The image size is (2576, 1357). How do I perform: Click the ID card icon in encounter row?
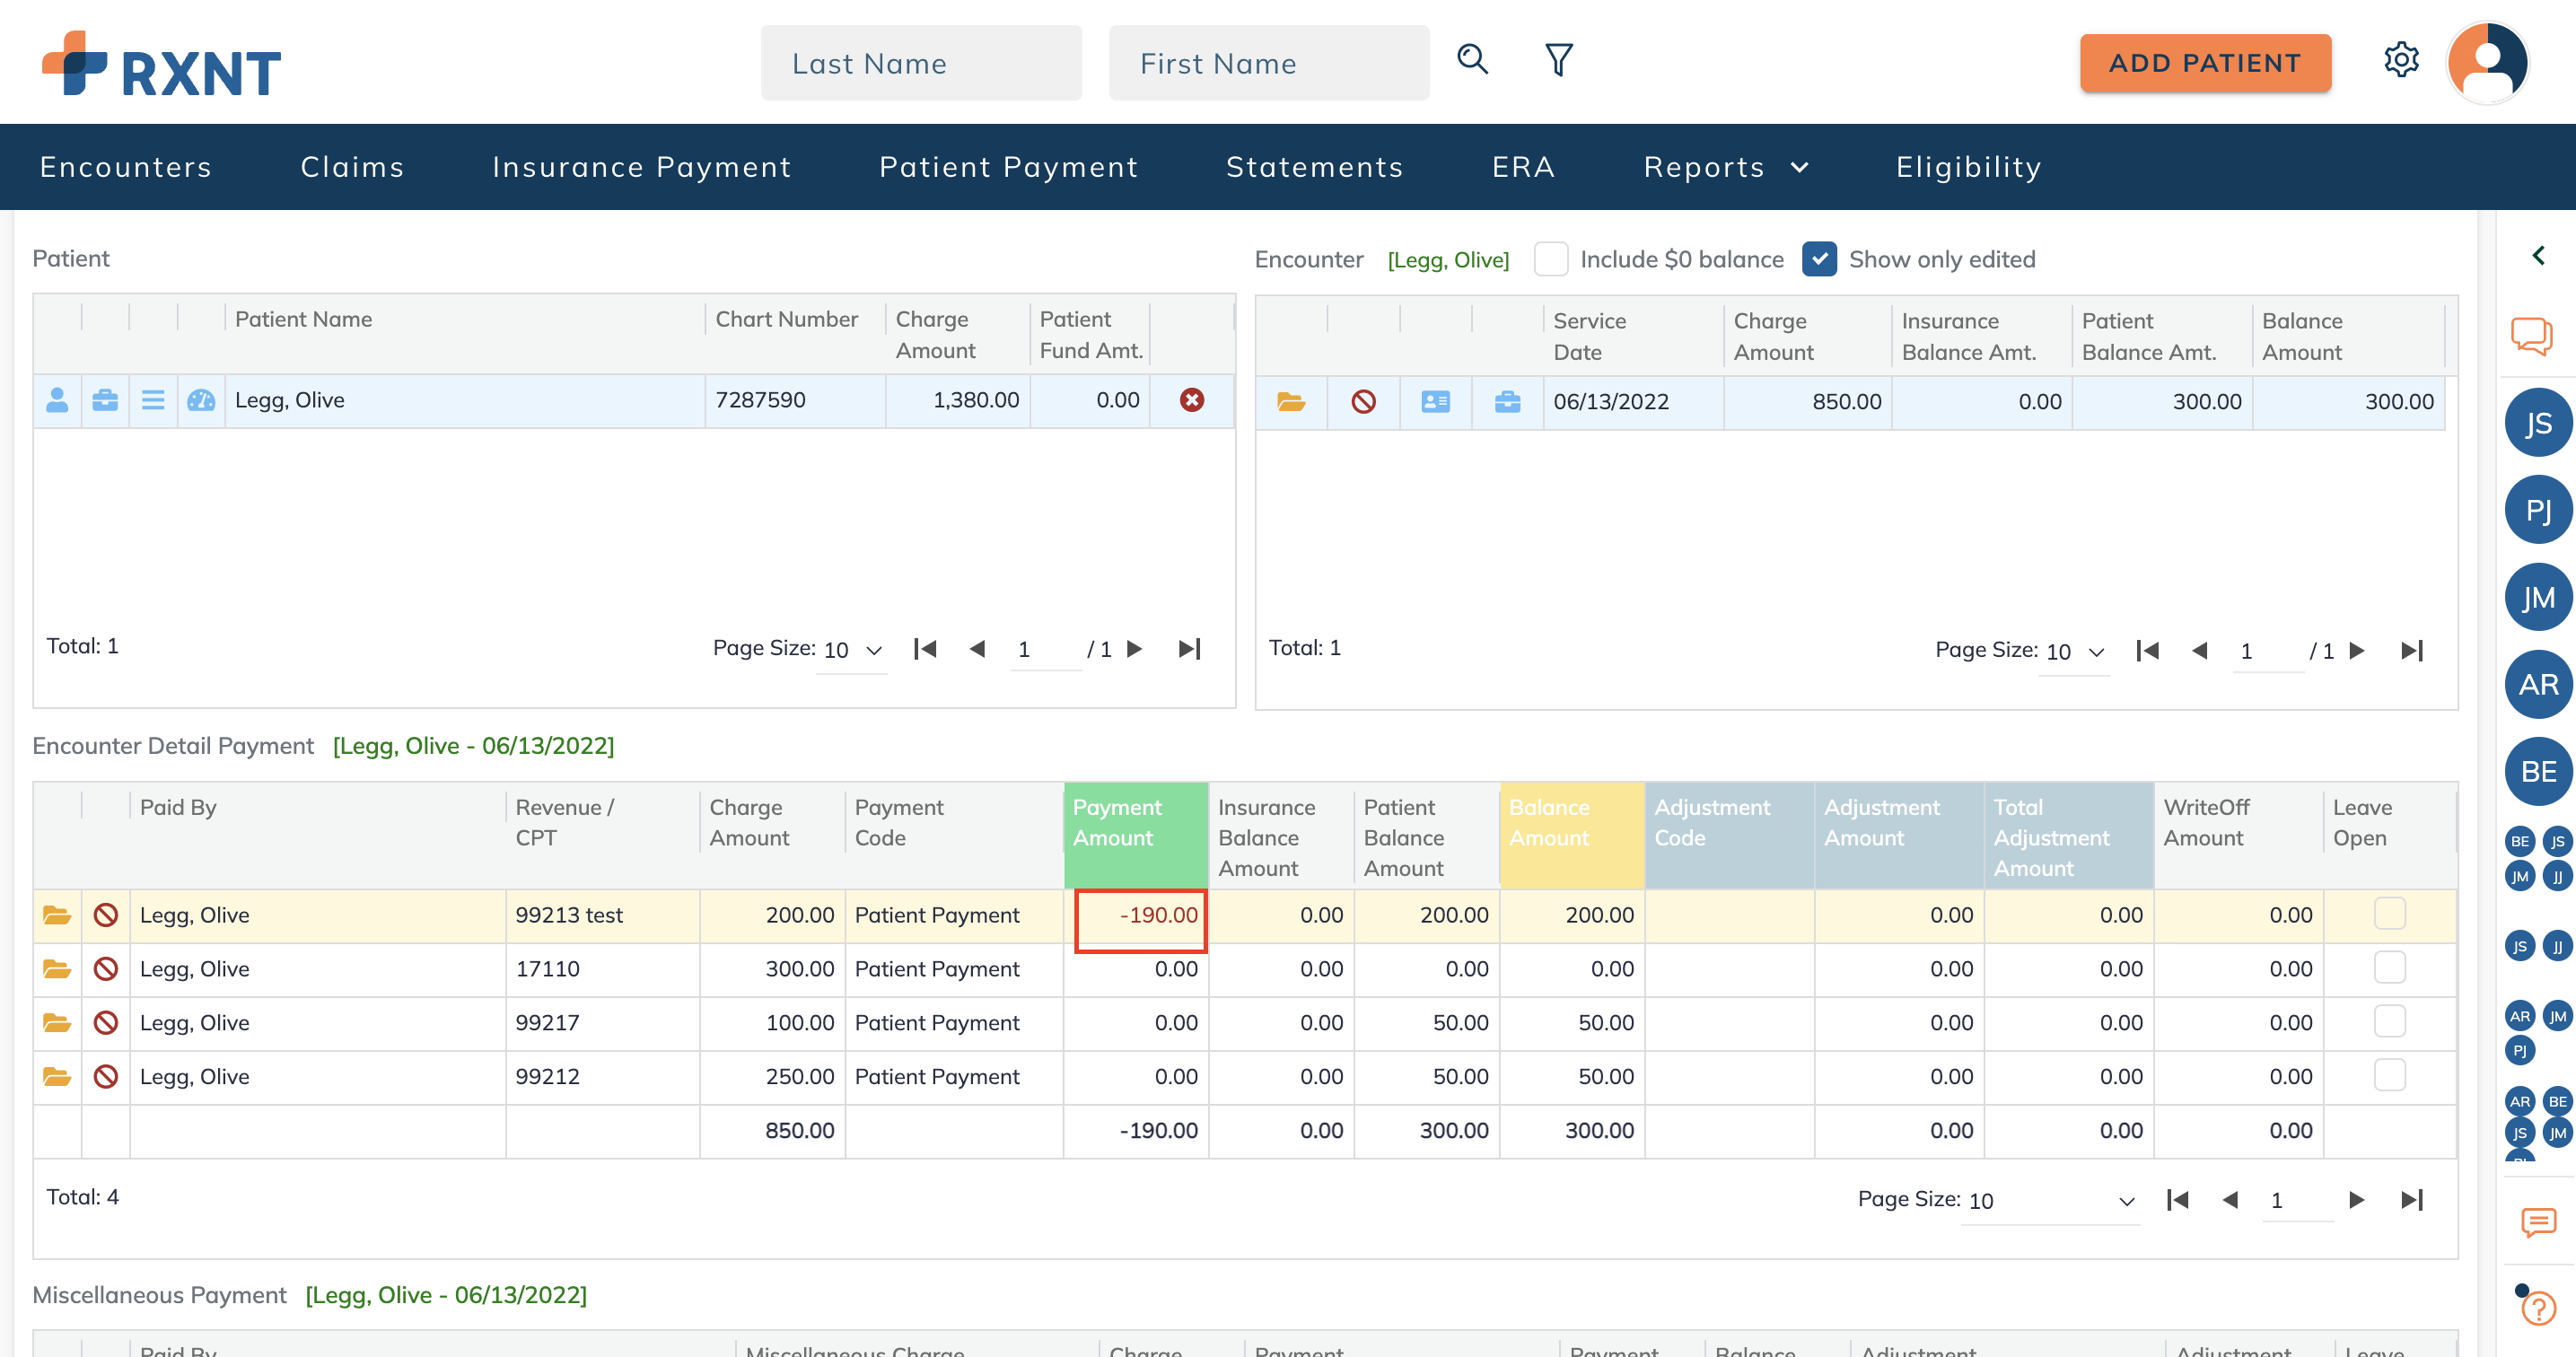tap(1435, 402)
